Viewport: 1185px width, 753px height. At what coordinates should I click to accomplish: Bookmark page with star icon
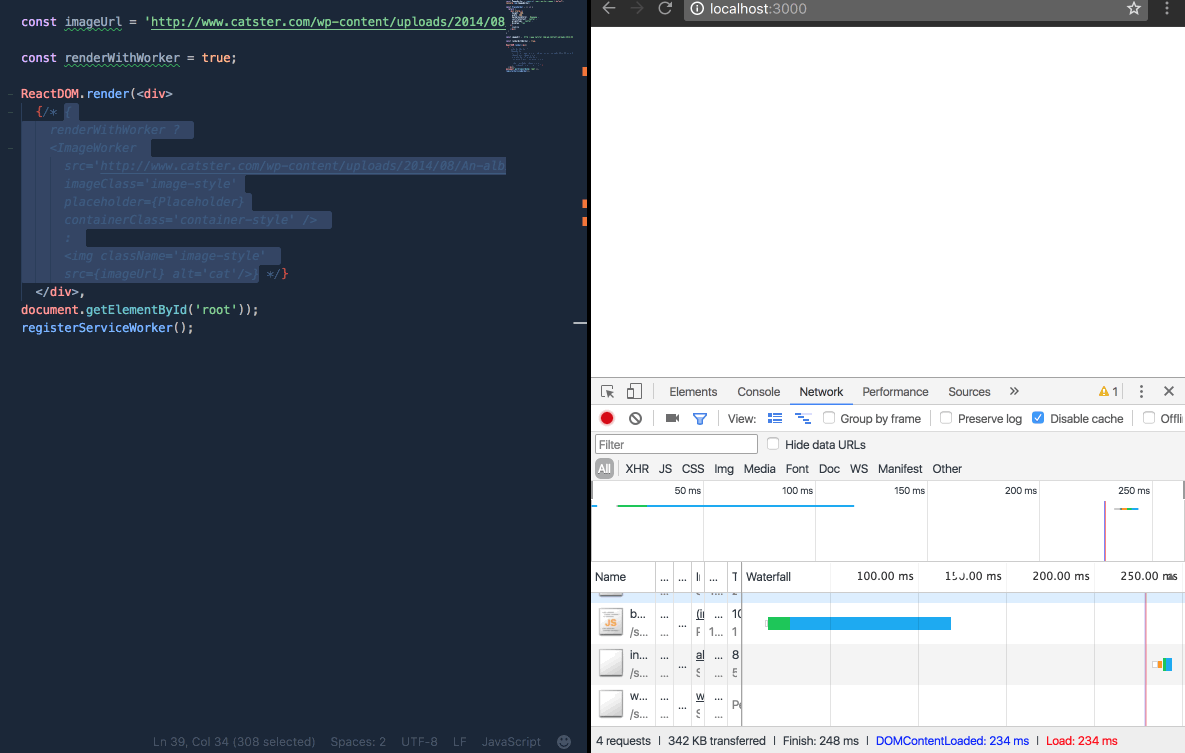pyautogui.click(x=1134, y=8)
